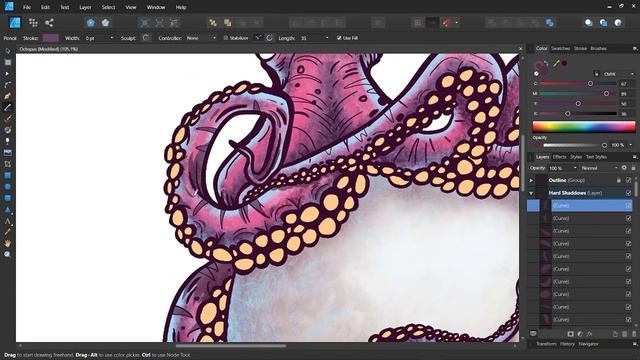Switch to Designer Persona
This screenshot has height=360, width=640.
point(15,22)
